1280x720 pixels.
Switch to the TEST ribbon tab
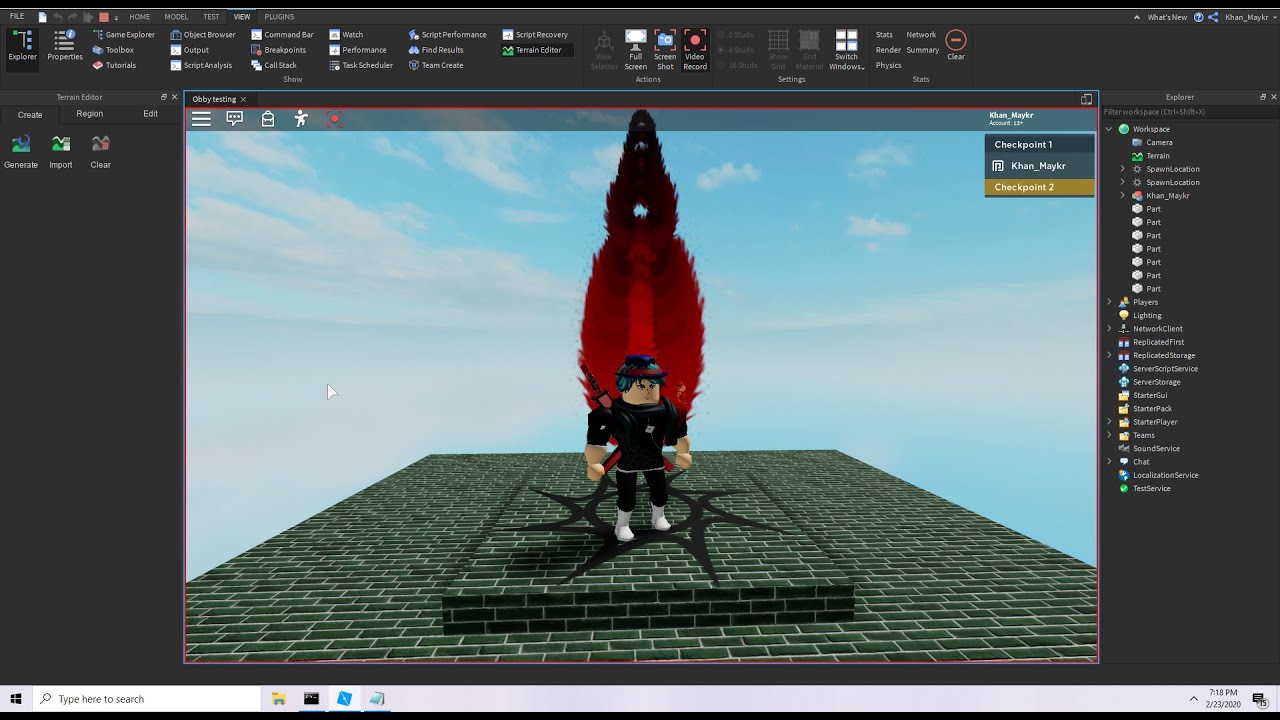211,17
